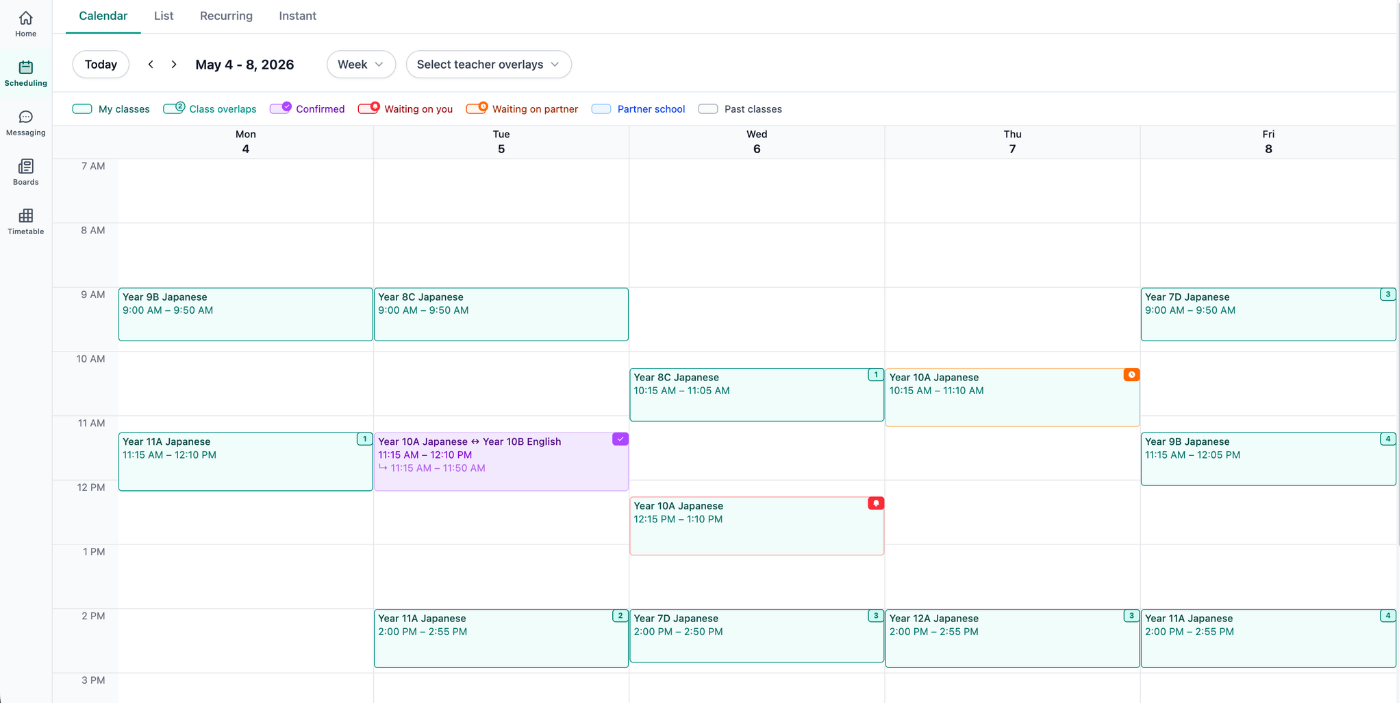The image size is (1400, 703).
Task: Open Home in the sidebar
Action: [26, 24]
